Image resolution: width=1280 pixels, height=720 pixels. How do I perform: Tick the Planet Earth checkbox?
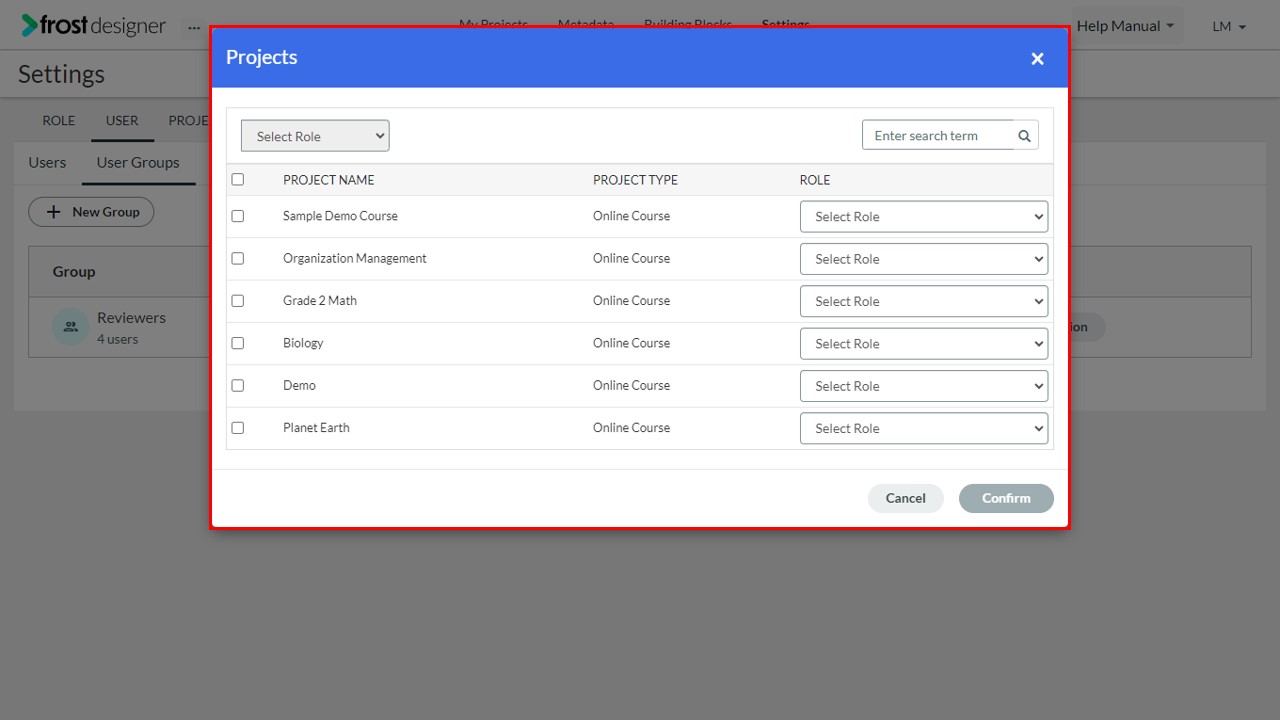pos(238,428)
